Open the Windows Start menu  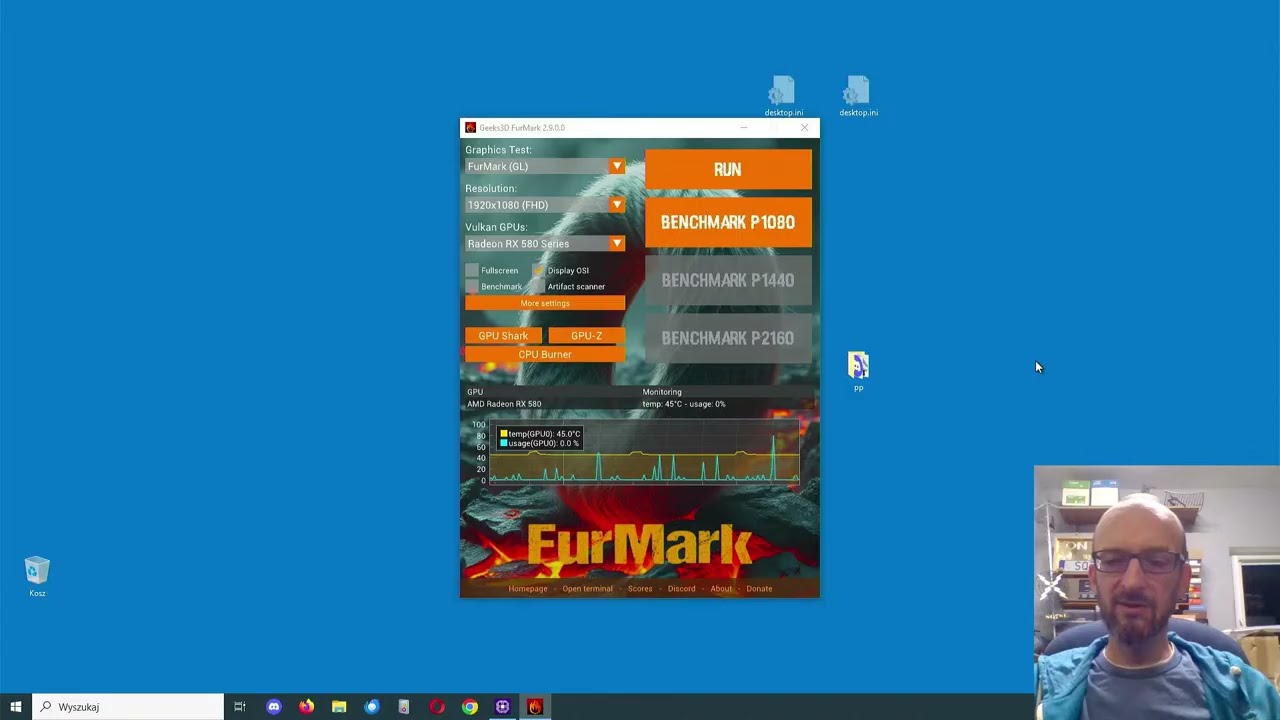point(16,707)
